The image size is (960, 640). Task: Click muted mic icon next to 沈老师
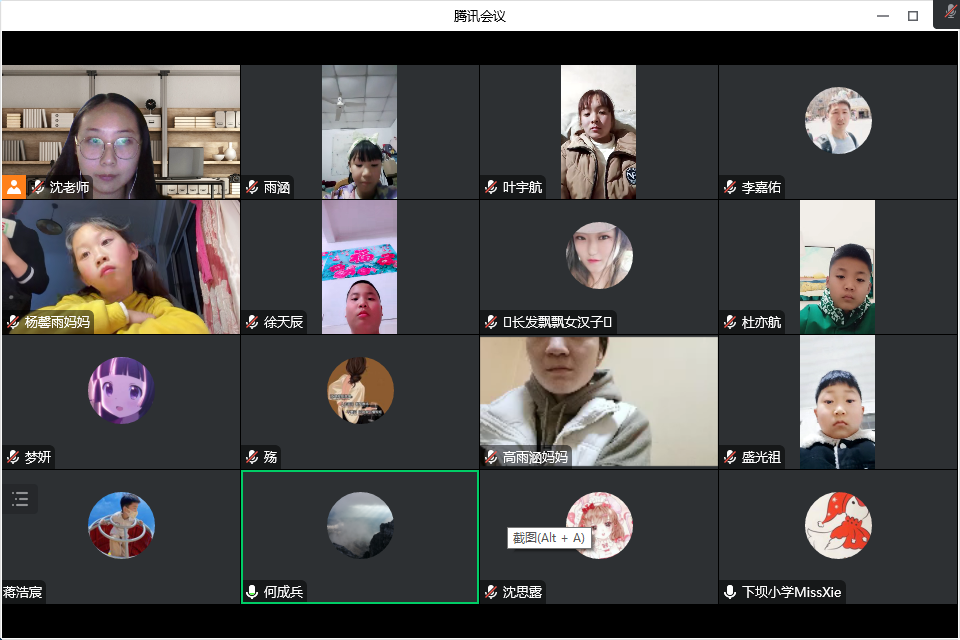(x=39, y=187)
